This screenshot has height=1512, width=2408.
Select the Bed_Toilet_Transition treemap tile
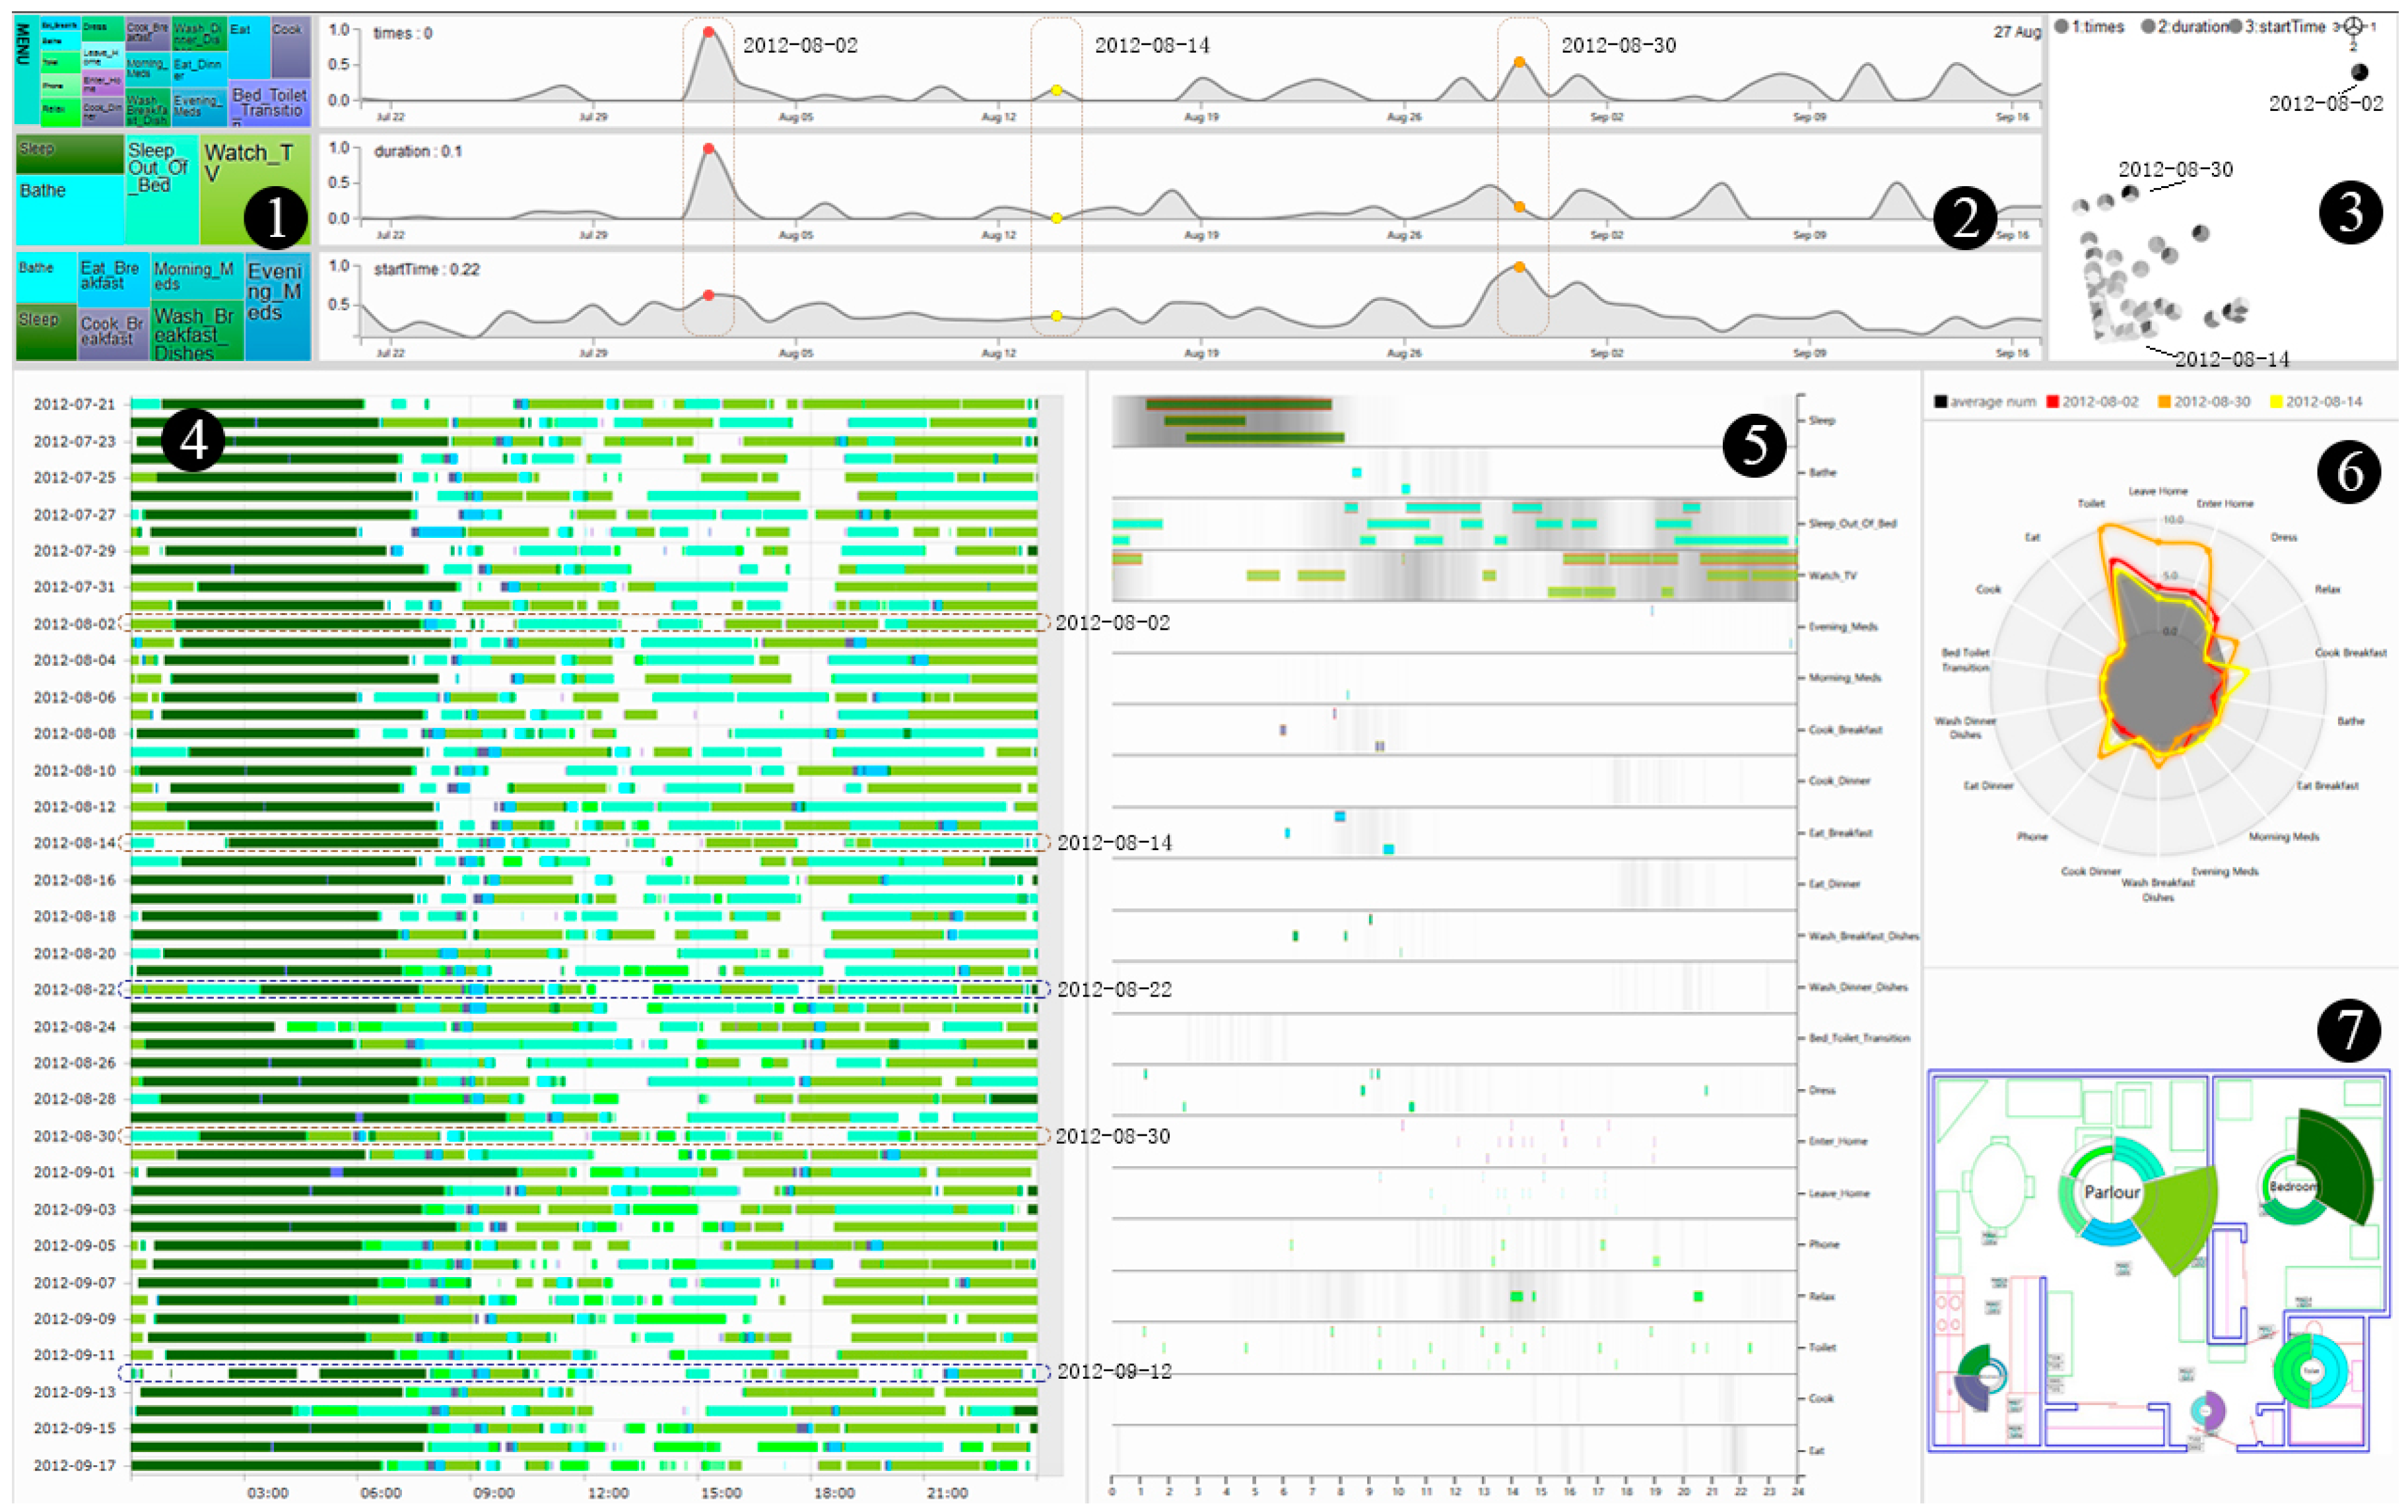tap(270, 103)
